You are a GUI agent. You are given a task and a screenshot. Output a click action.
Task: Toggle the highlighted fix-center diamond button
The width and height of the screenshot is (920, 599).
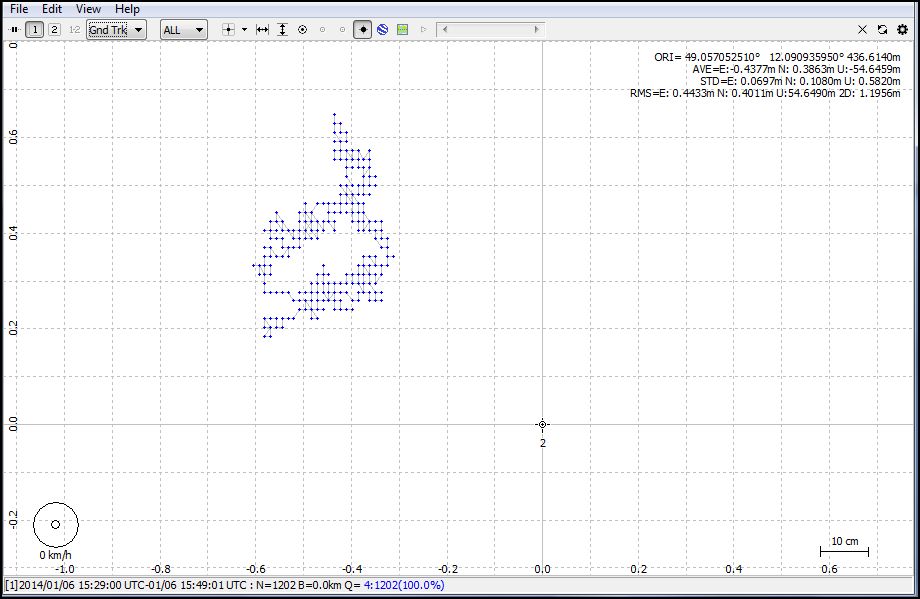point(362,30)
